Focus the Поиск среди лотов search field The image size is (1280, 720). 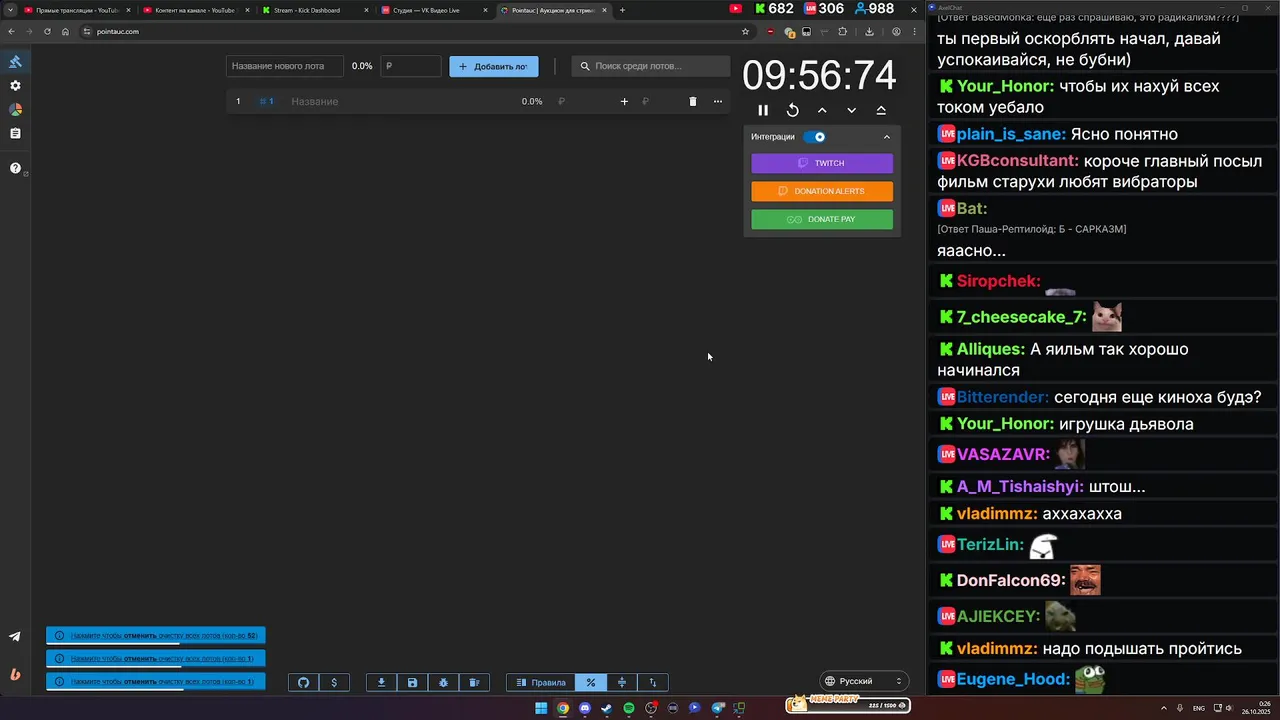(x=651, y=66)
